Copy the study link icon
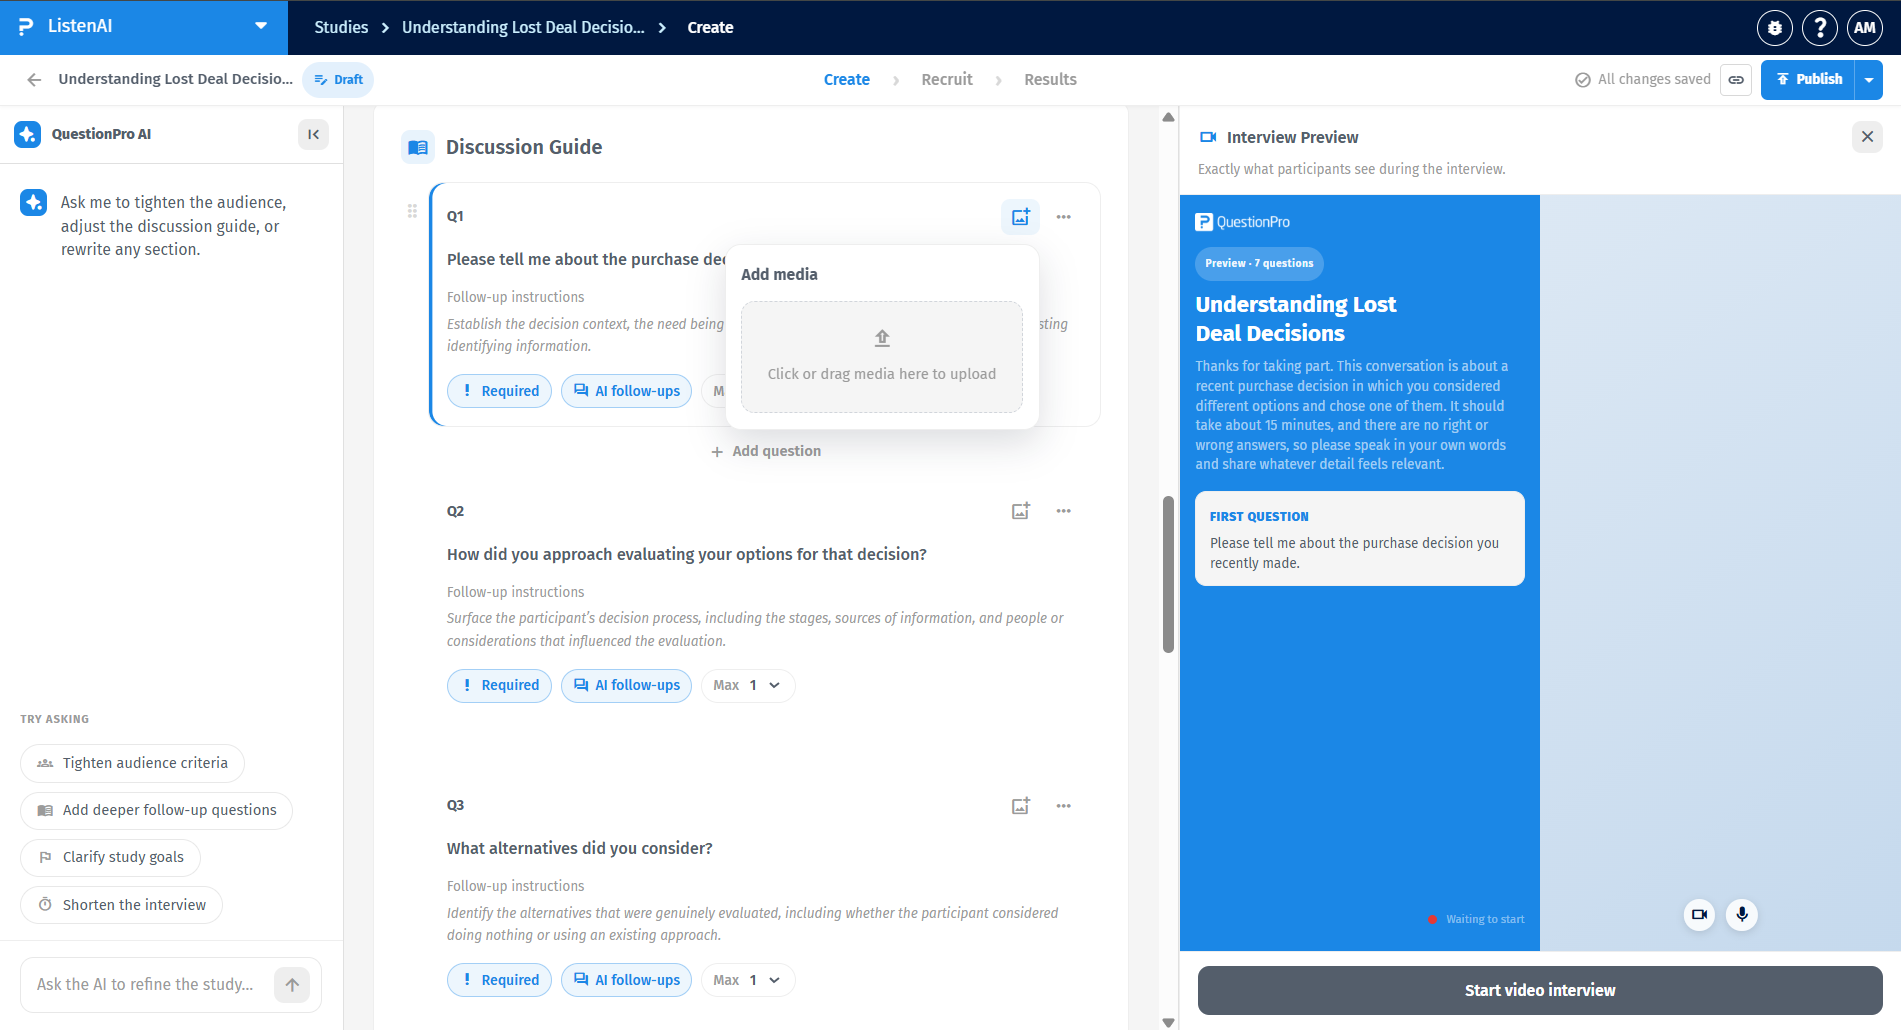 (x=1736, y=80)
